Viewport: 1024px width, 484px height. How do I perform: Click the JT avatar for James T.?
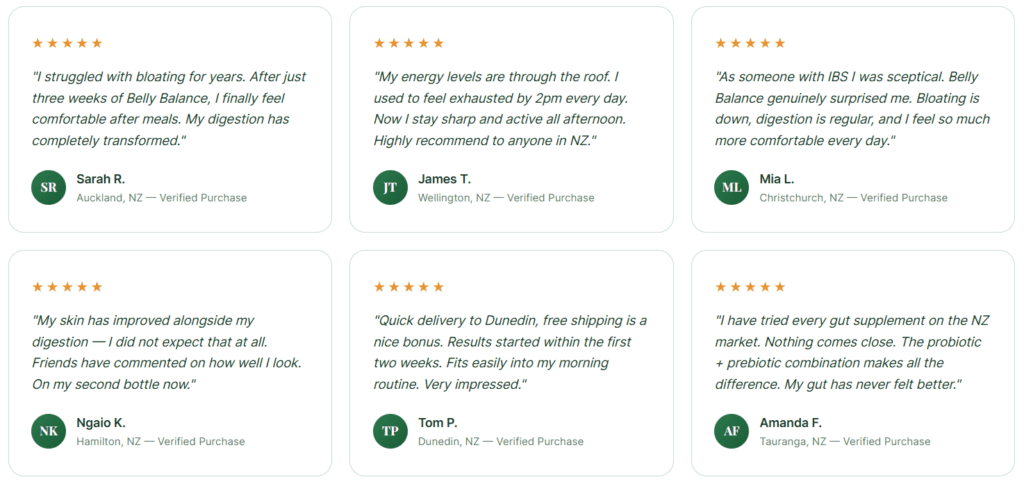(390, 187)
